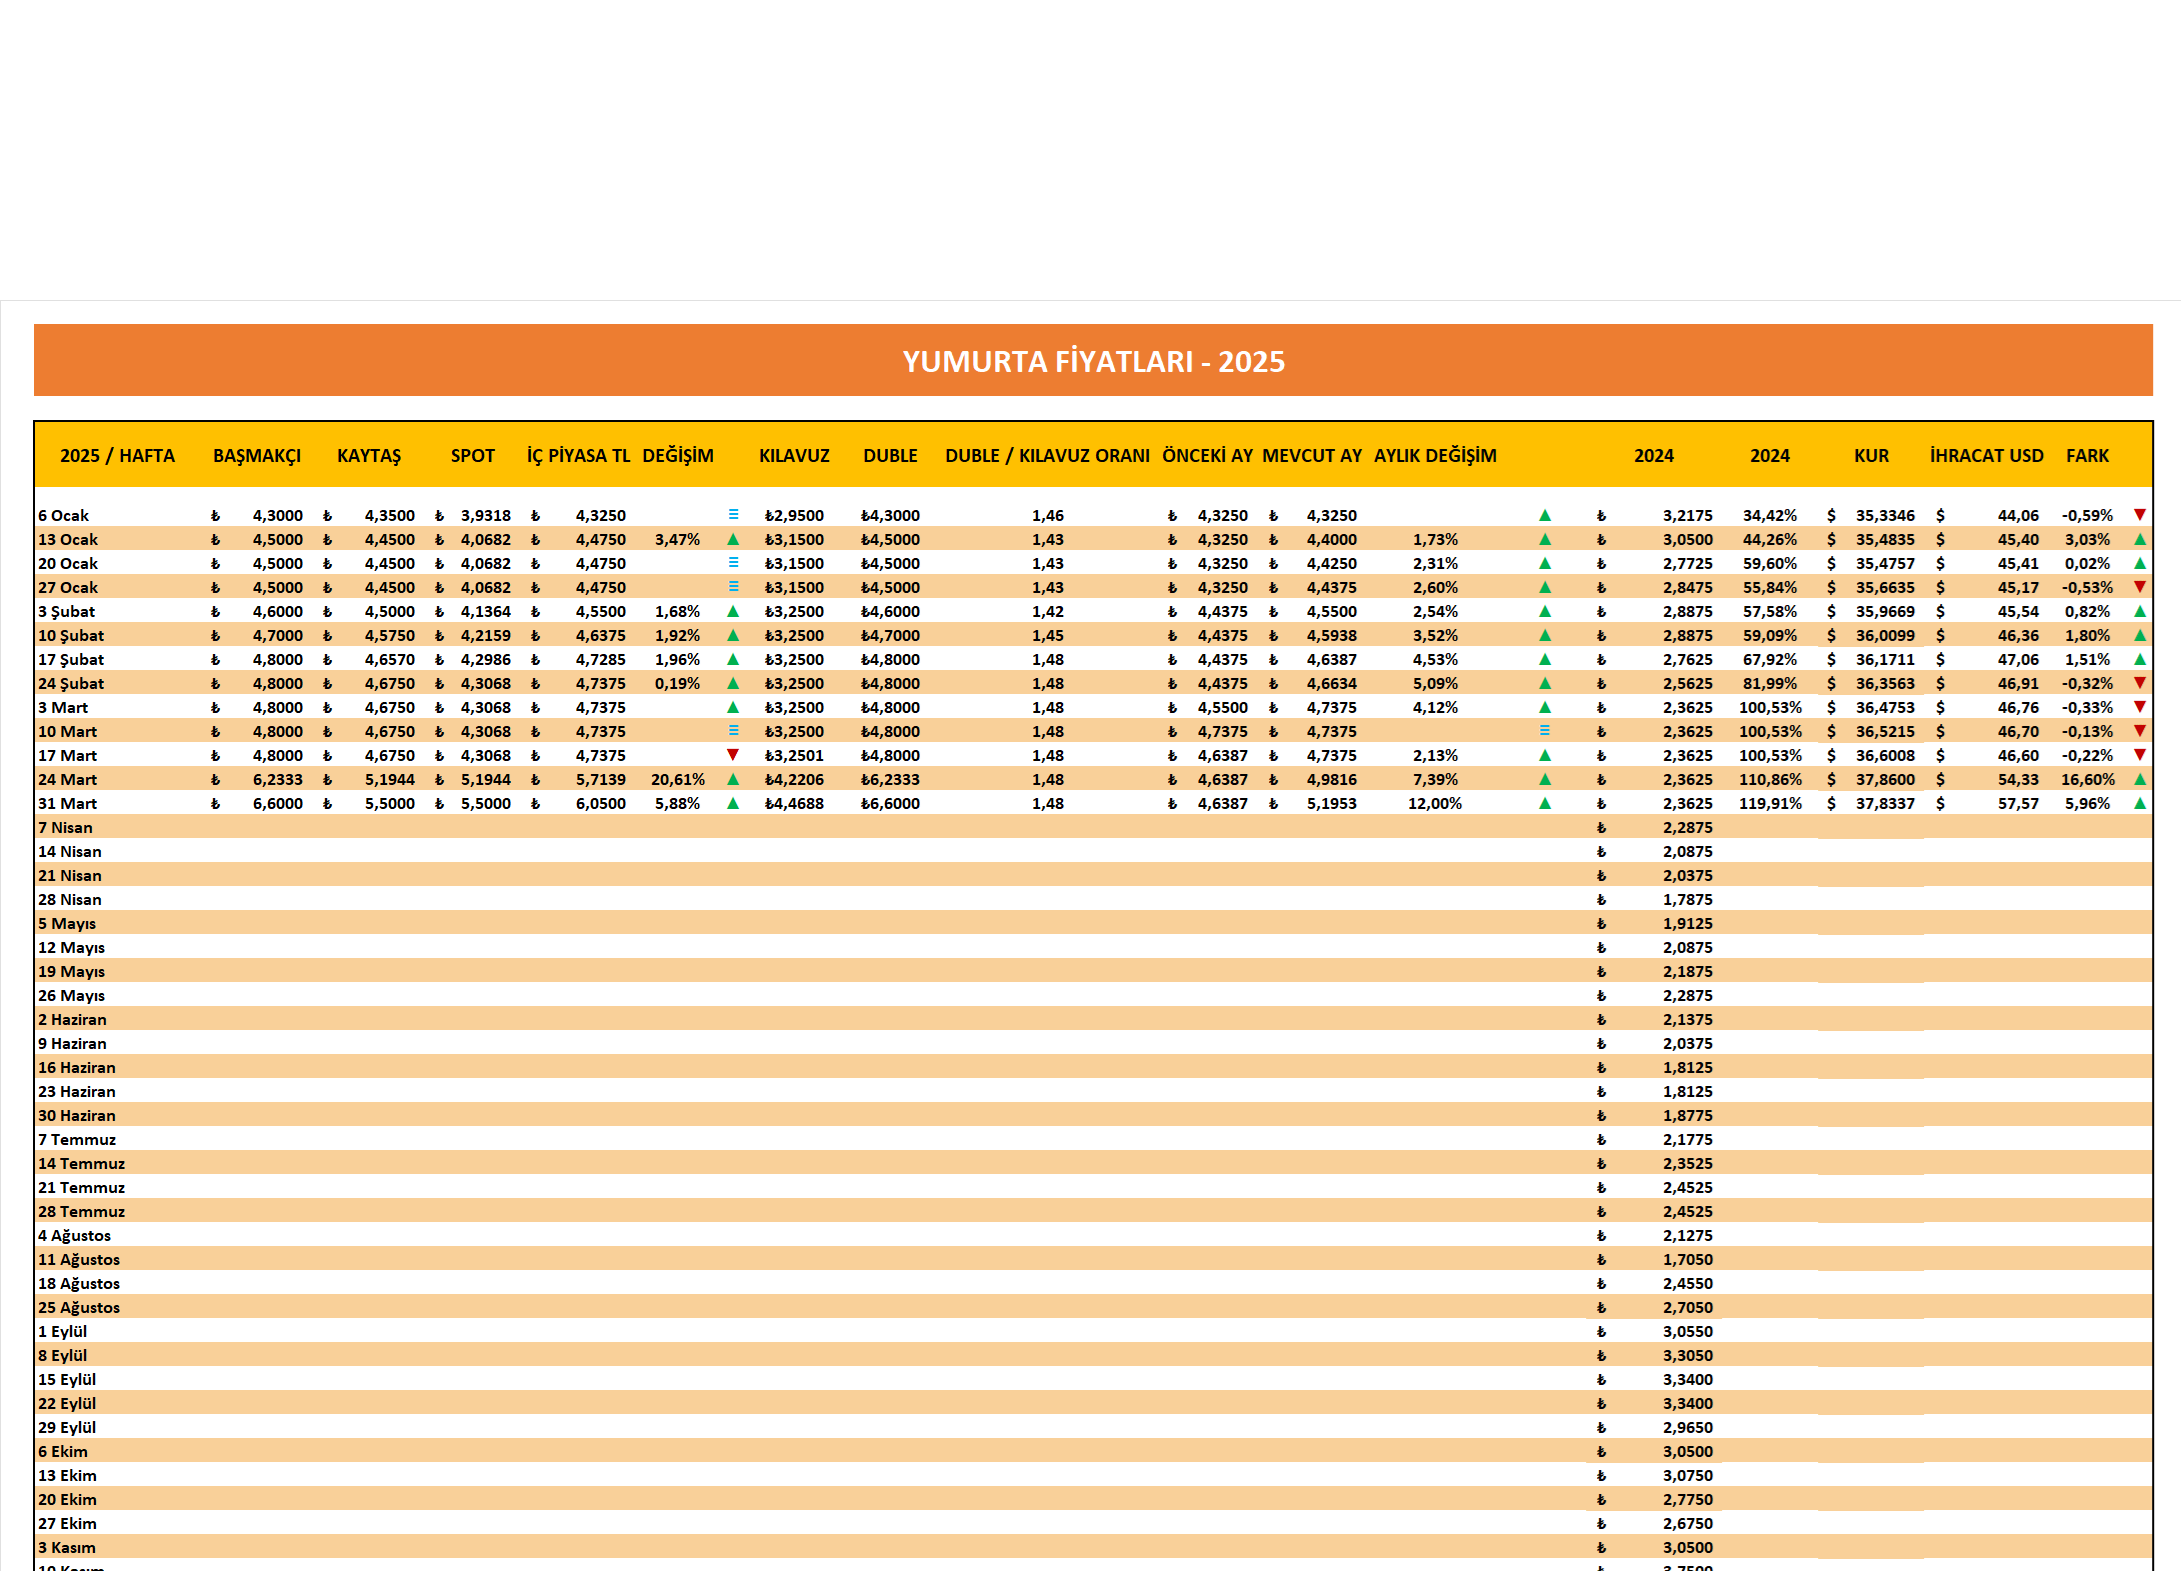2181x1571 pixels.
Task: Click green up arrow next to 1,73%
Action: click(x=1544, y=539)
